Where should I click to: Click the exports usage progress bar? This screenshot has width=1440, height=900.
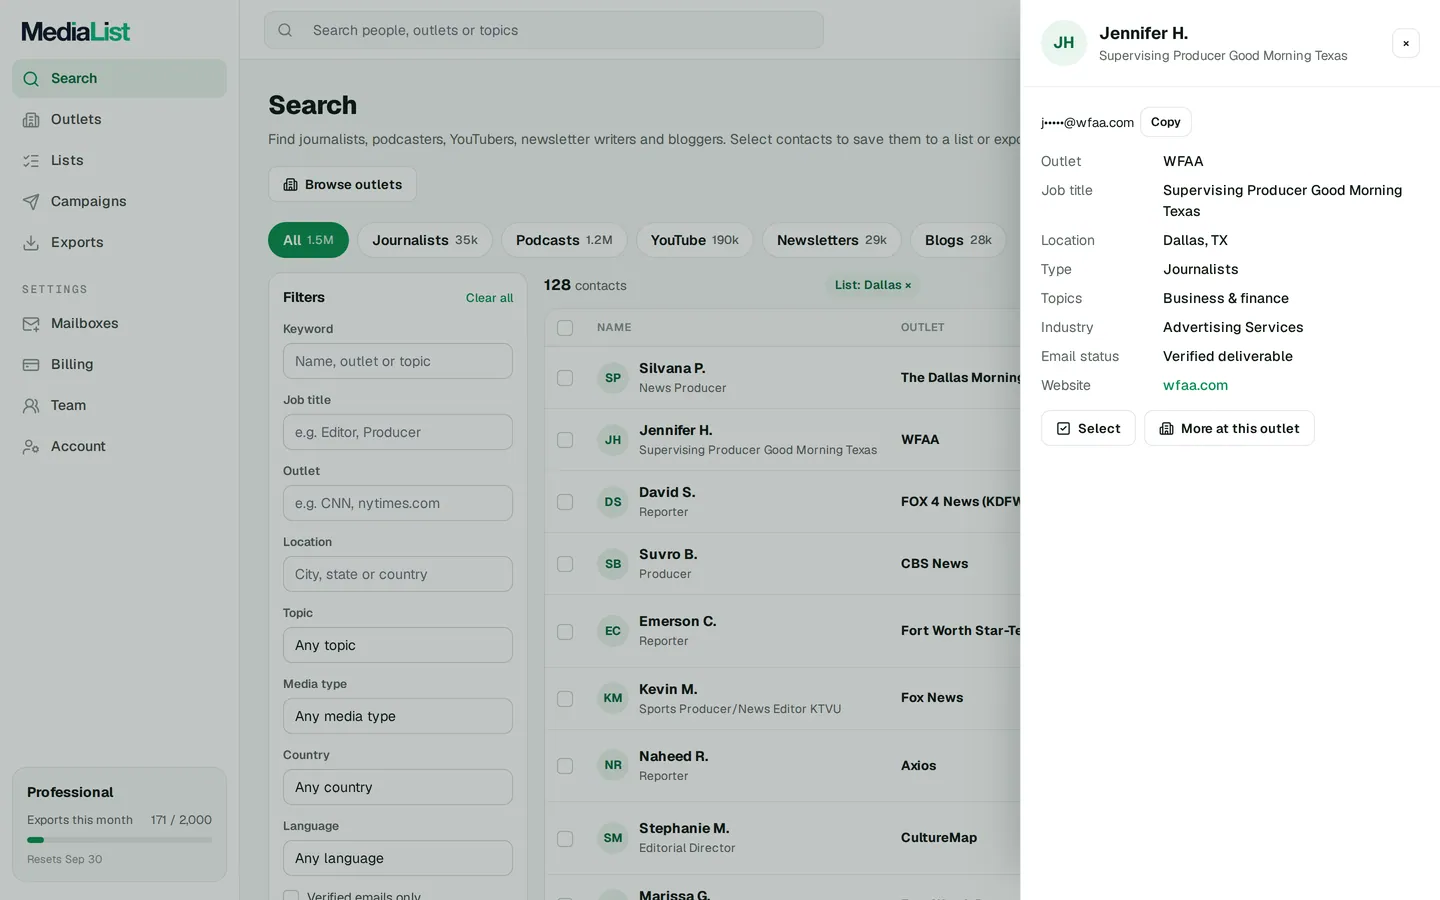pyautogui.click(x=119, y=840)
